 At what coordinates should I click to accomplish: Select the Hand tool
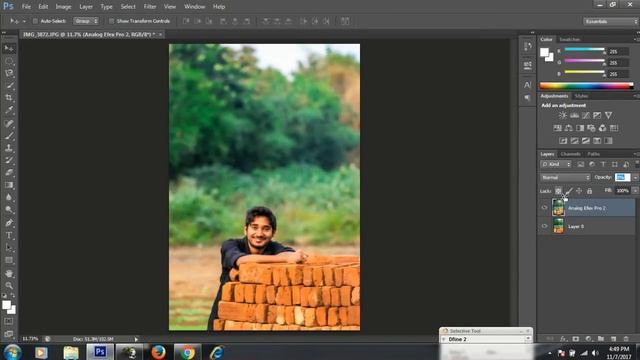click(9, 273)
